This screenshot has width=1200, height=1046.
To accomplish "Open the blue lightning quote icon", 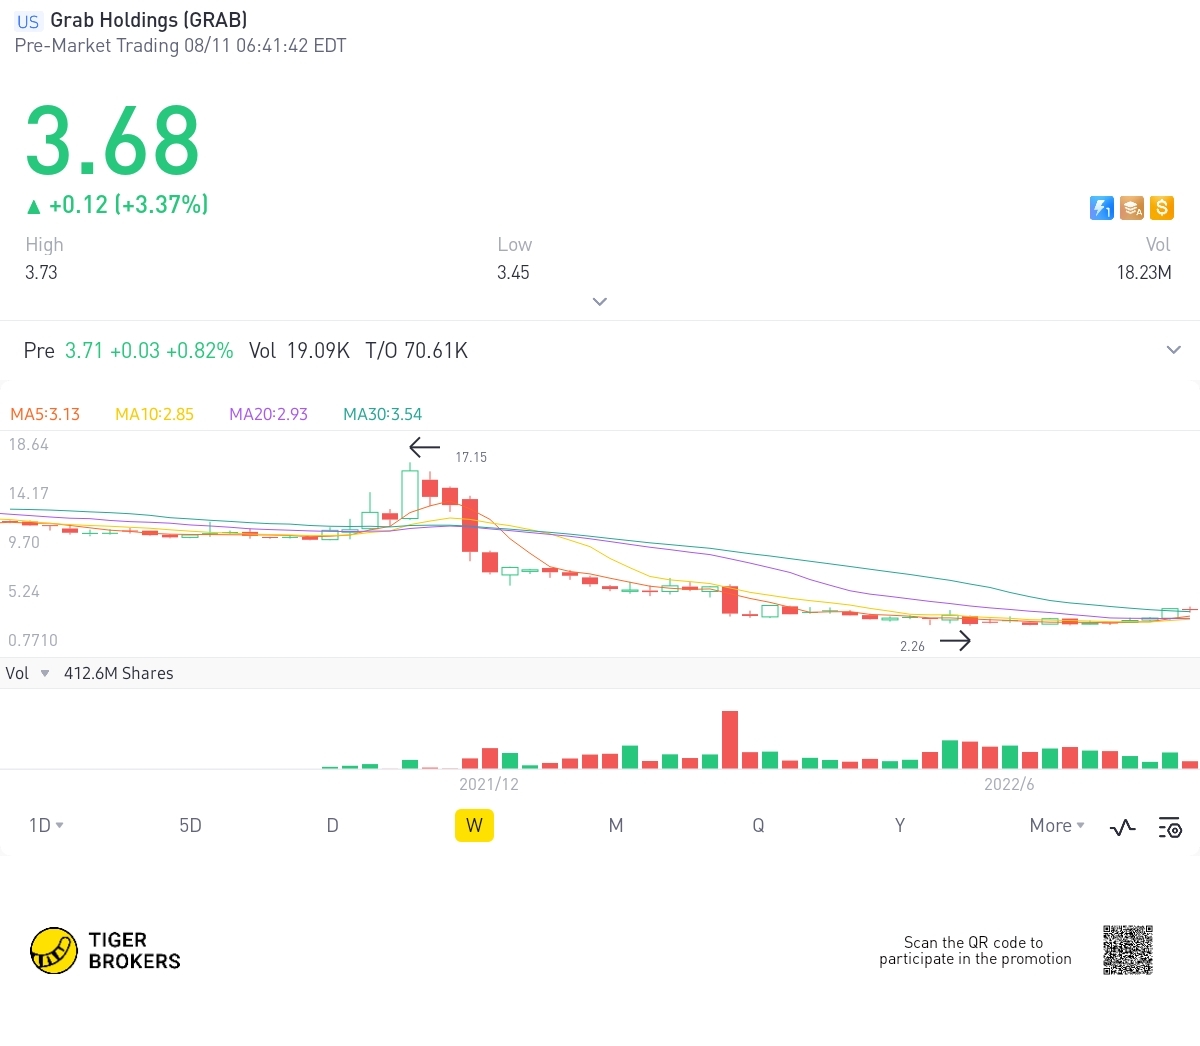I will (x=1102, y=207).
